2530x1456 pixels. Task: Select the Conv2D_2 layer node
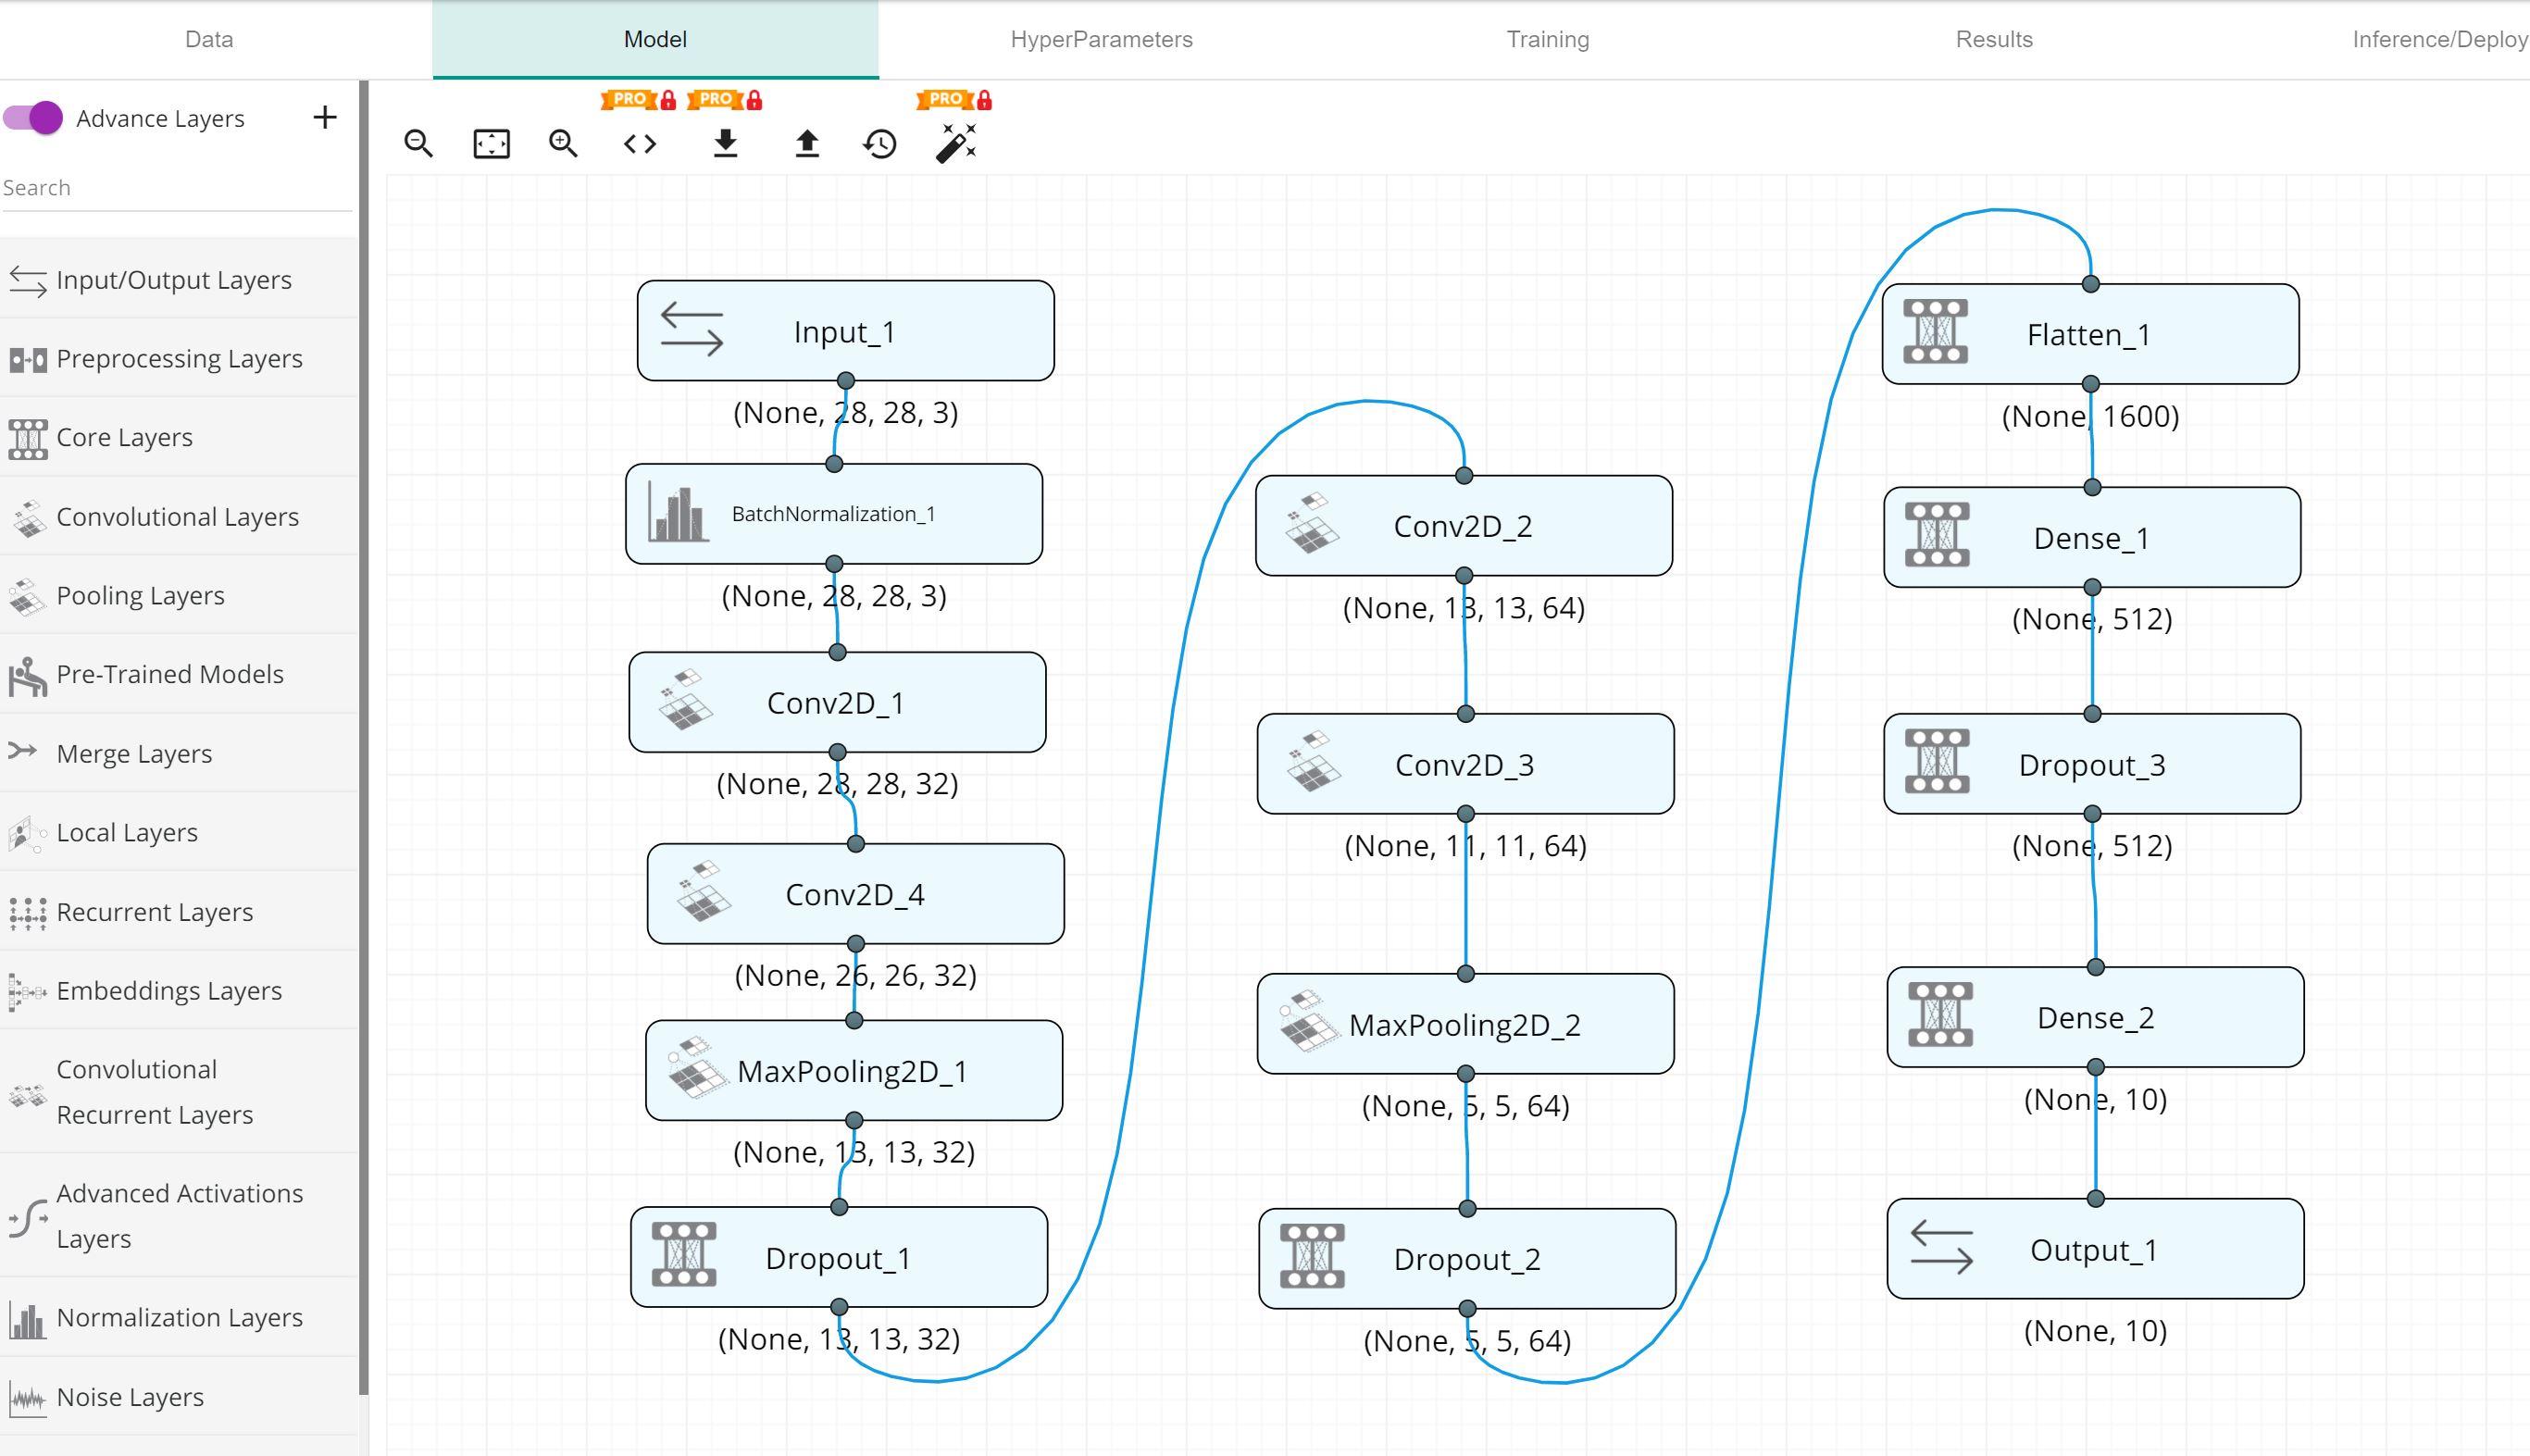[x=1463, y=526]
